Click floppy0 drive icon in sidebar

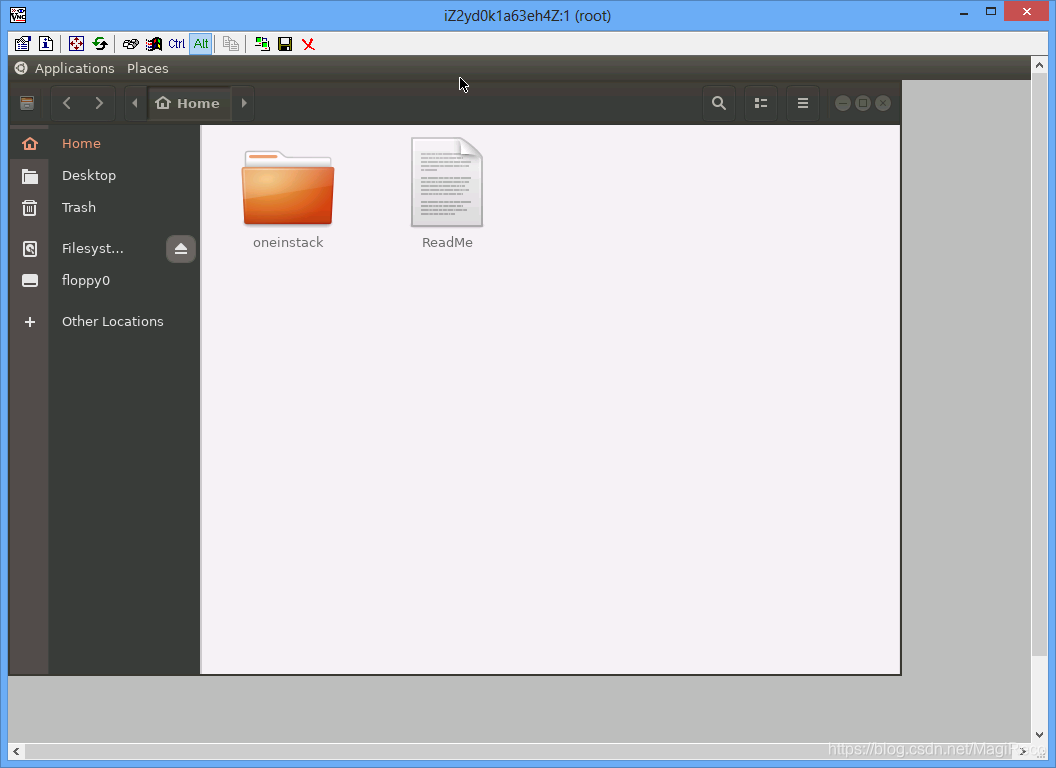click(30, 280)
